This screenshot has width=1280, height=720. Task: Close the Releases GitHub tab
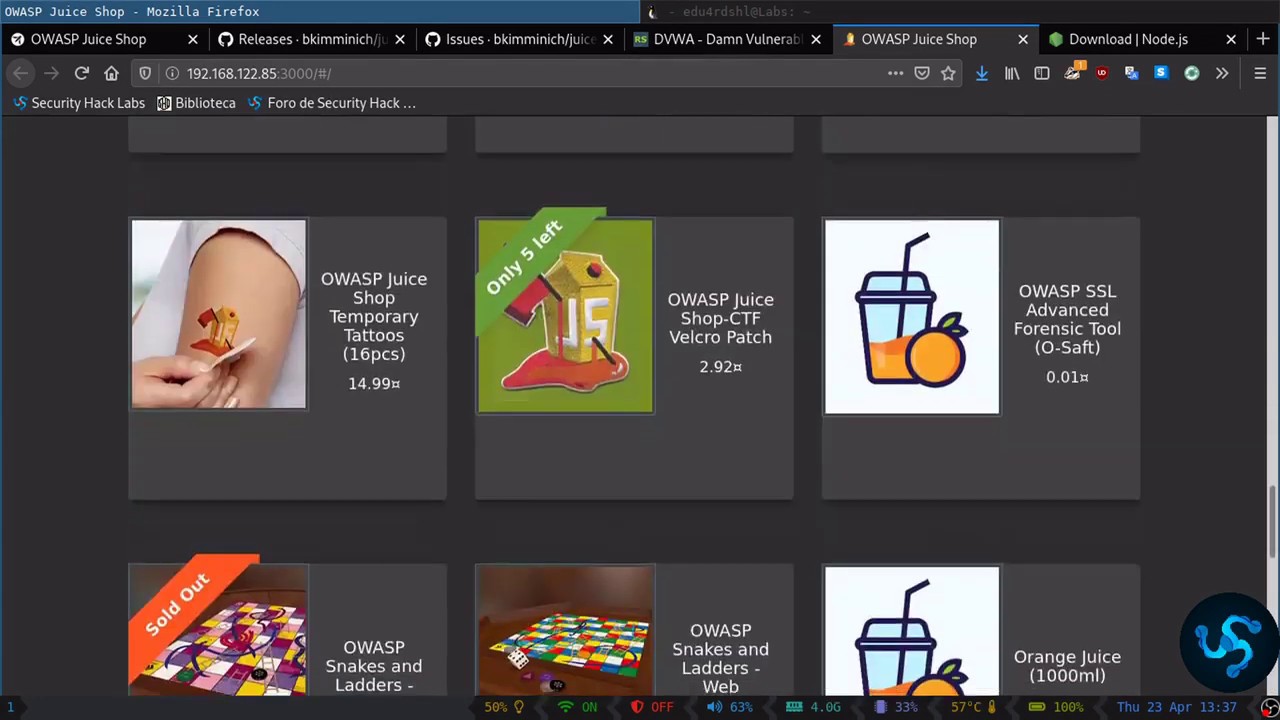coord(400,39)
